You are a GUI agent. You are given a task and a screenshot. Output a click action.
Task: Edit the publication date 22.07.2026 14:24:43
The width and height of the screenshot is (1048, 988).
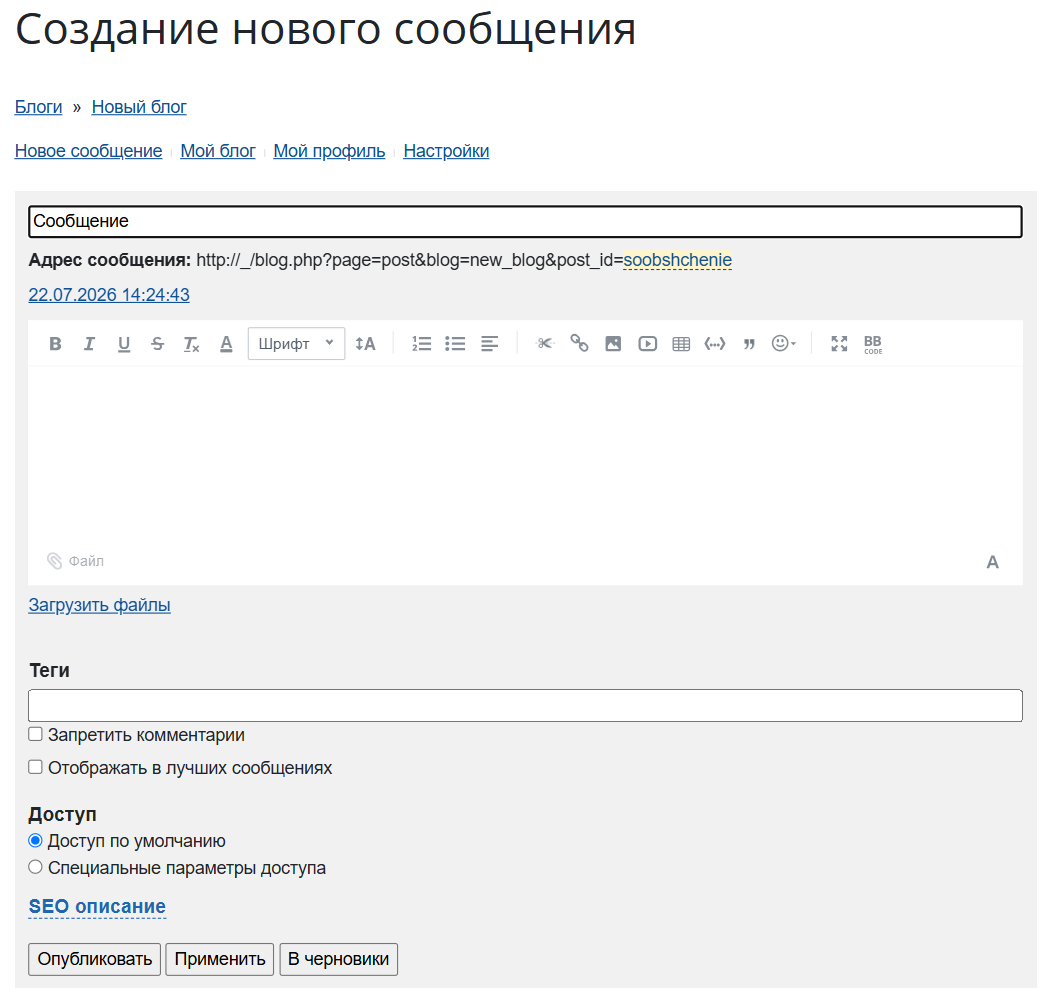tap(109, 295)
